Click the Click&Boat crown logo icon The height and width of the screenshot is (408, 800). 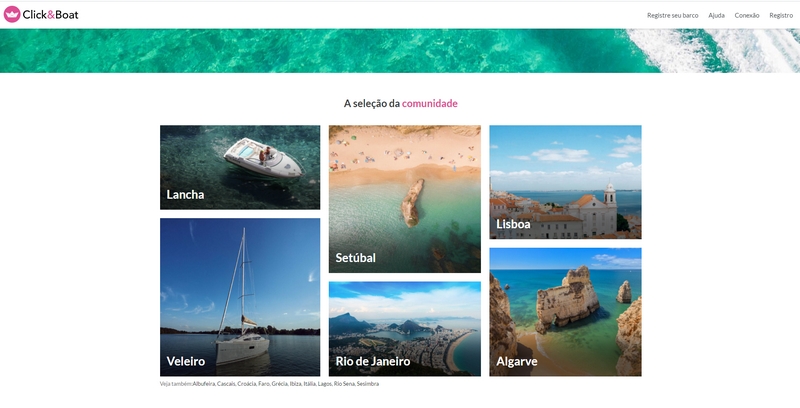click(x=12, y=14)
